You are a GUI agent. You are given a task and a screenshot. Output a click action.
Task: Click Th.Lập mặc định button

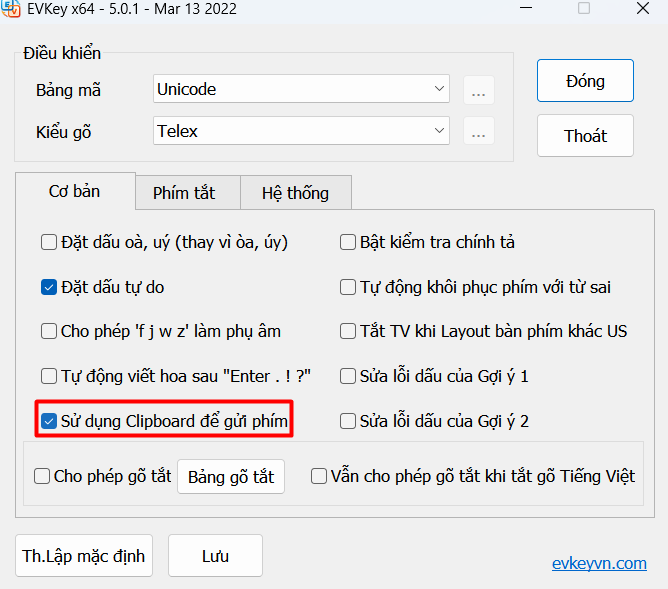[x=84, y=556]
